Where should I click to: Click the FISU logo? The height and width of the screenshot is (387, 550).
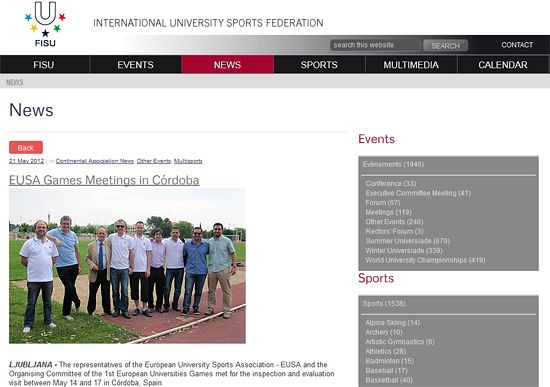[x=45, y=24]
